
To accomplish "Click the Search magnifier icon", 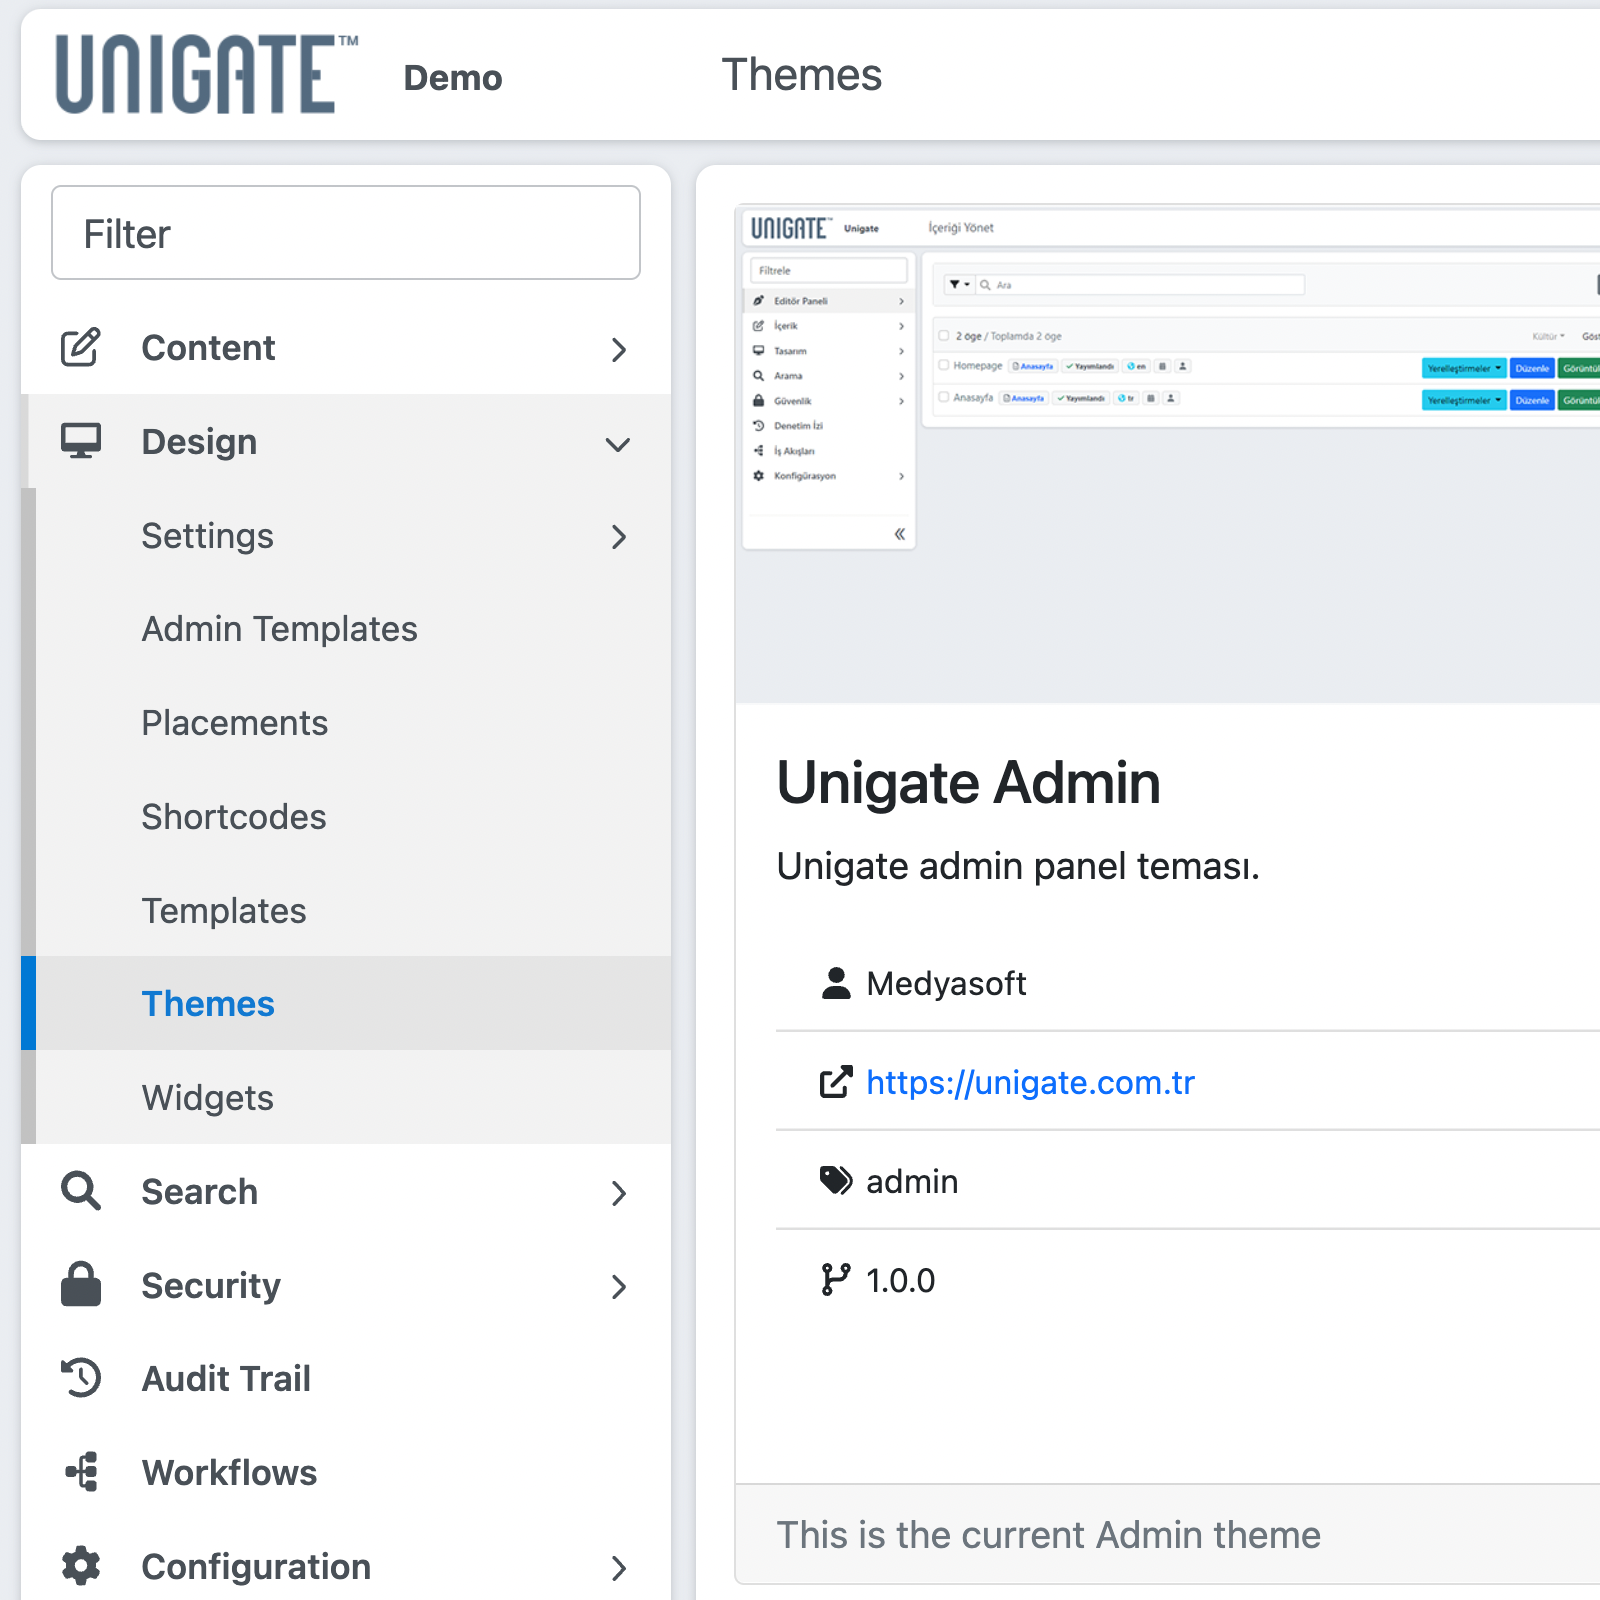I will (81, 1191).
